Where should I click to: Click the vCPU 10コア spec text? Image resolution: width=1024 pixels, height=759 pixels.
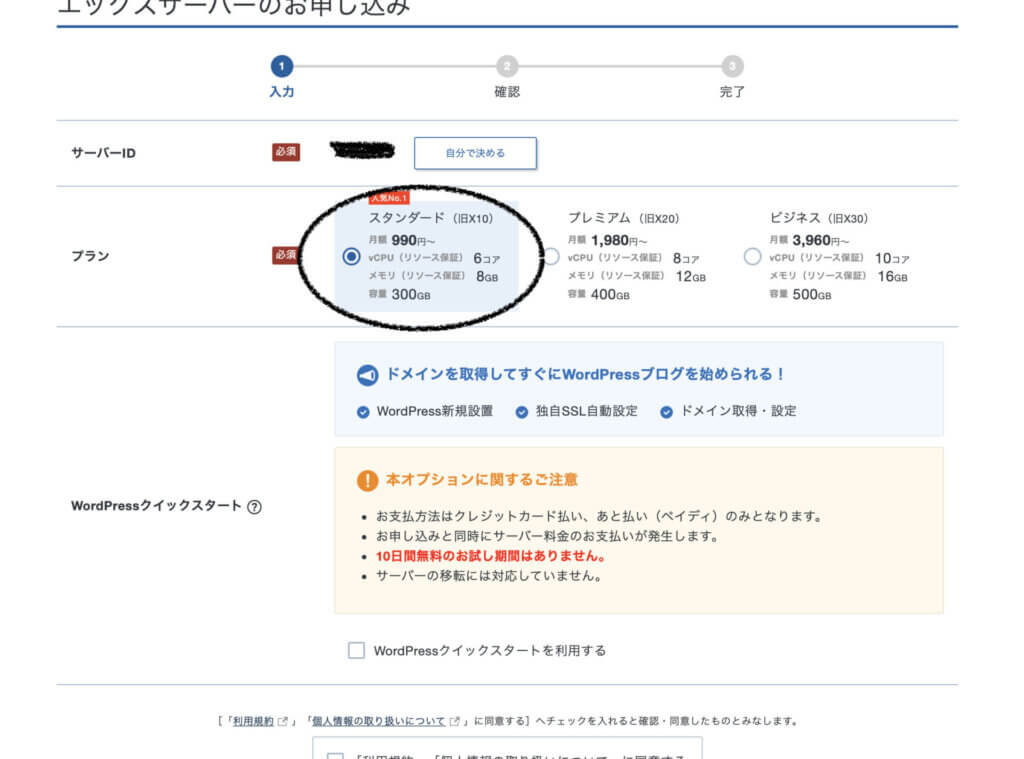[x=839, y=258]
